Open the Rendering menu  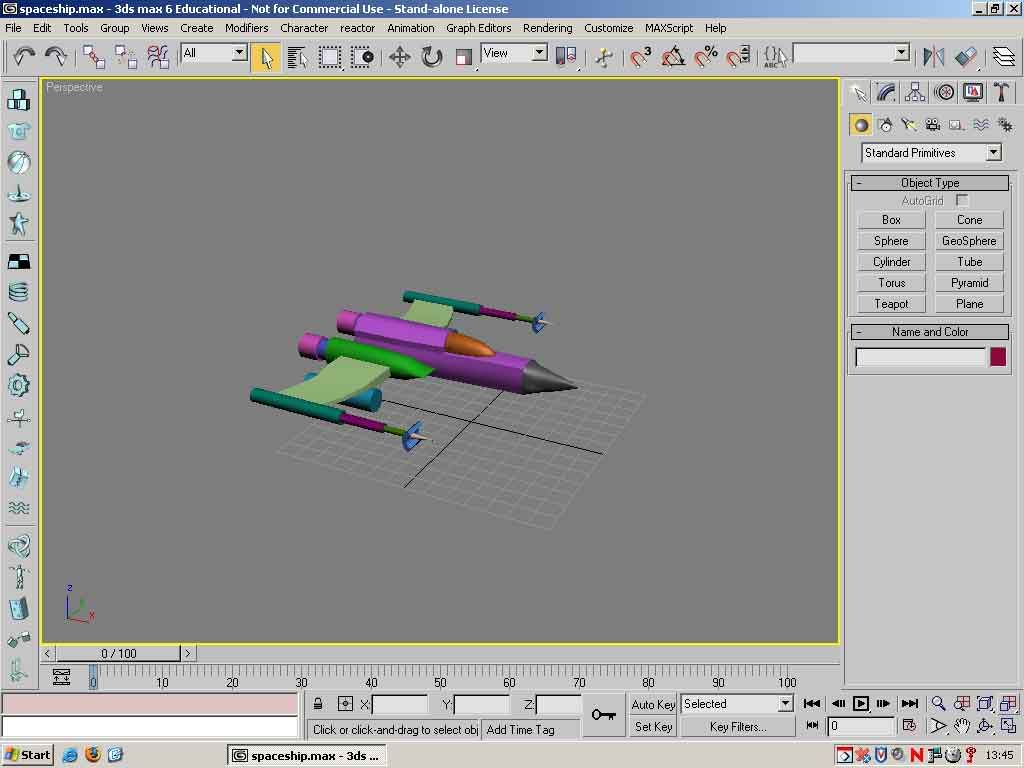tap(547, 28)
